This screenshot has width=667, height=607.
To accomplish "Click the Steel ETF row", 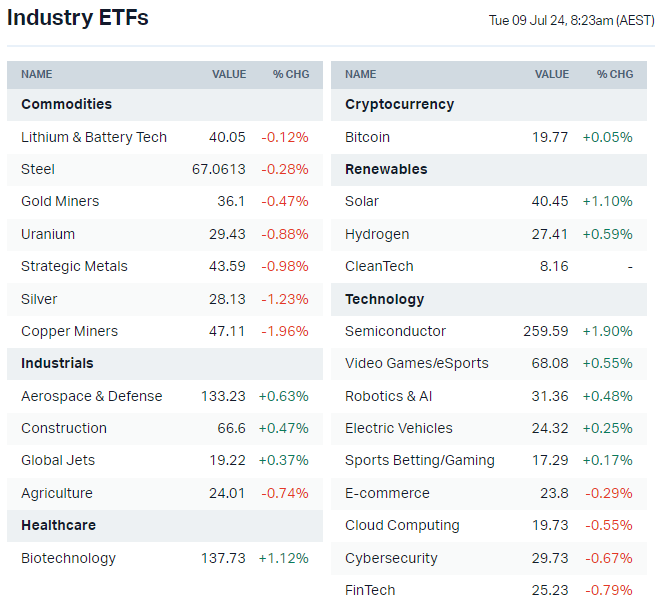I will (38, 169).
